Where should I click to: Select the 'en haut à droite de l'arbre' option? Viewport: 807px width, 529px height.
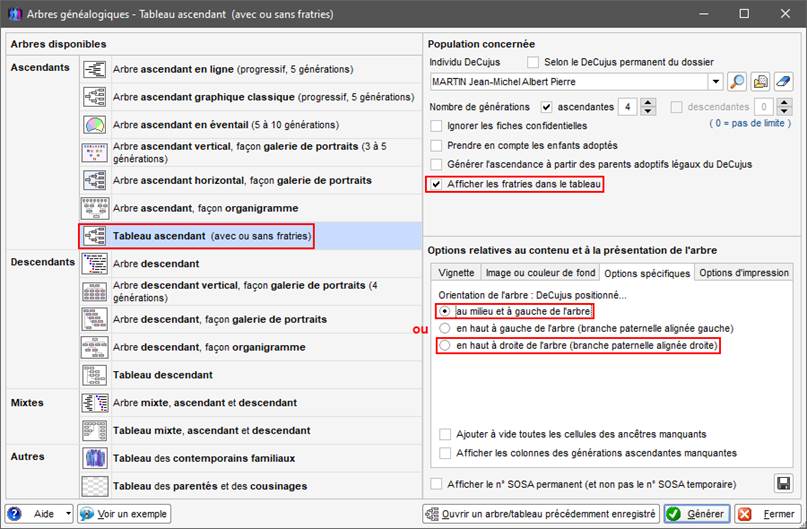click(445, 345)
